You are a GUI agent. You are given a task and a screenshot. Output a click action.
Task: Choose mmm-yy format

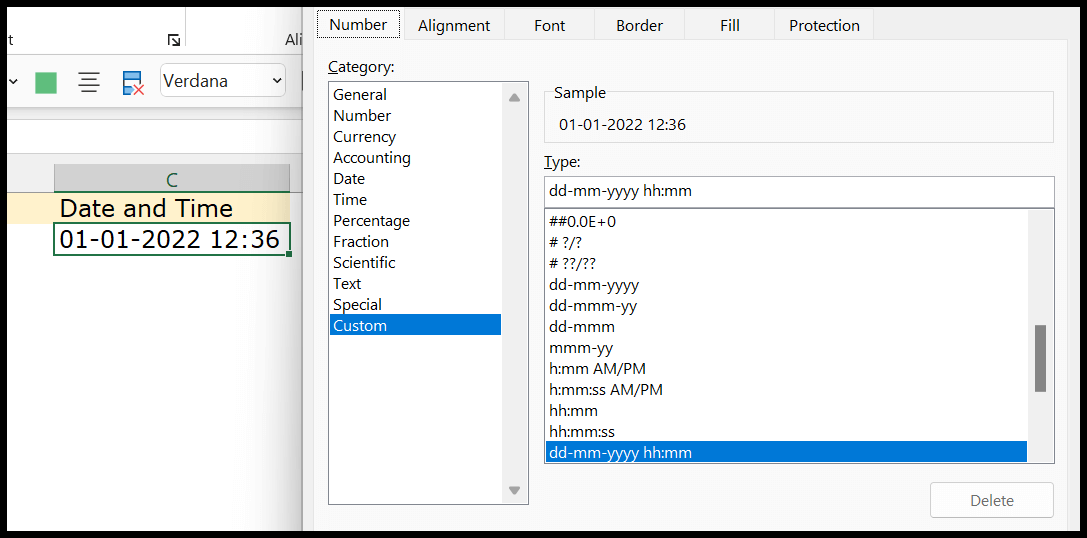[785, 347]
